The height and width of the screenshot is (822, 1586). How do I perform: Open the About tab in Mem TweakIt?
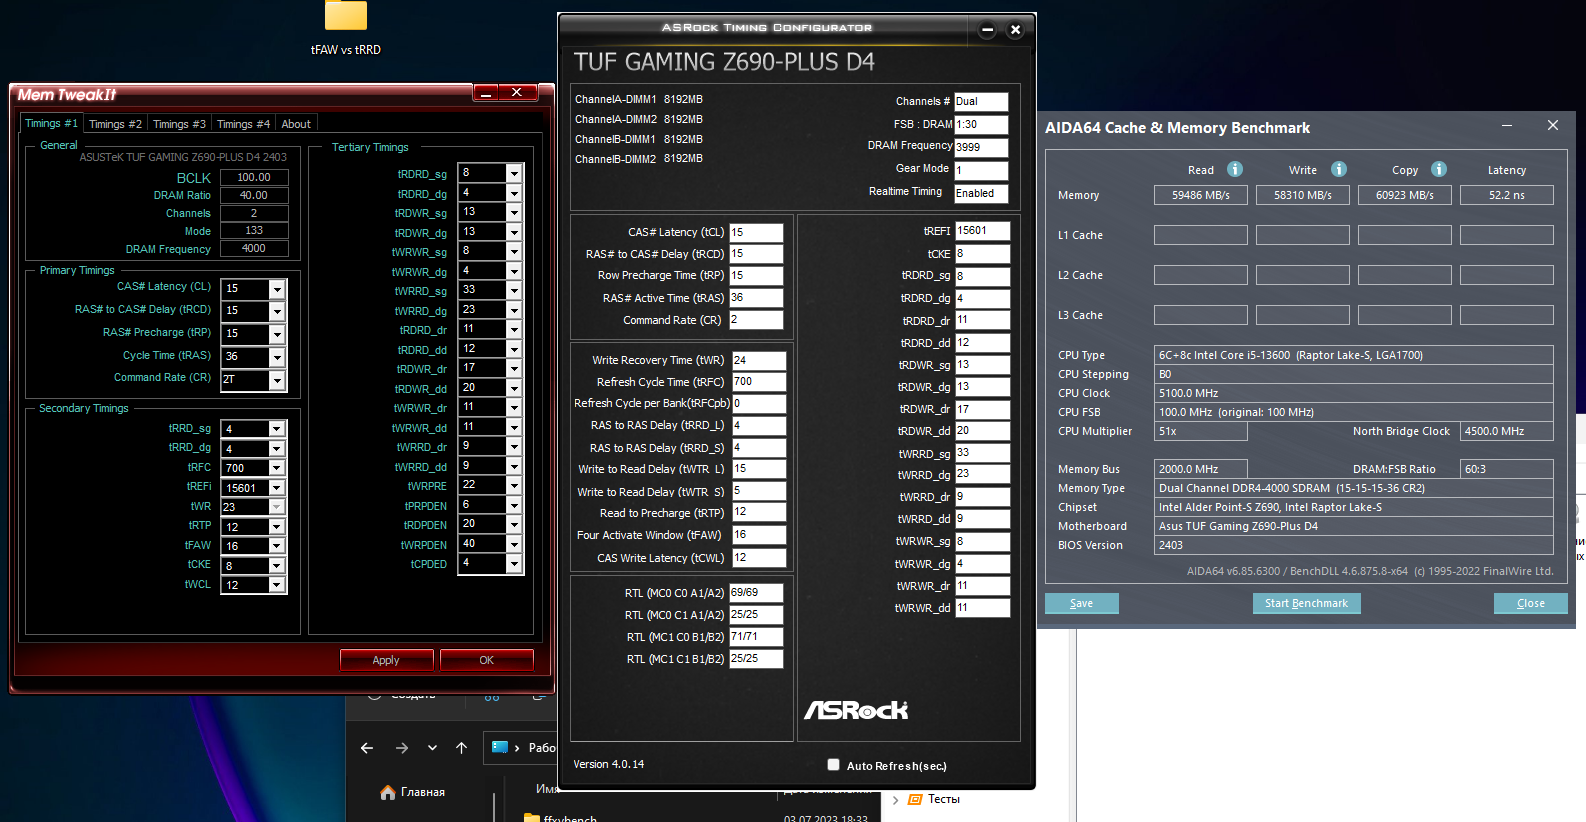coord(296,124)
